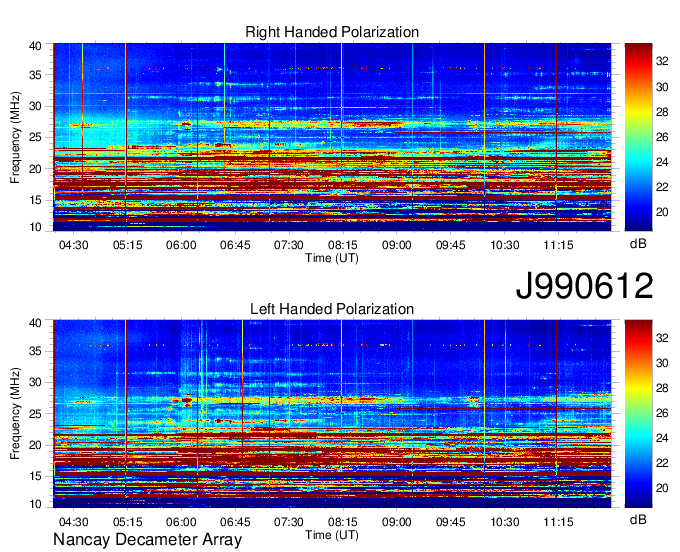Viewport: 680px width, 552px height.
Task: Click 30 MHz tick on Right Handed plot
Action: [x=35, y=106]
